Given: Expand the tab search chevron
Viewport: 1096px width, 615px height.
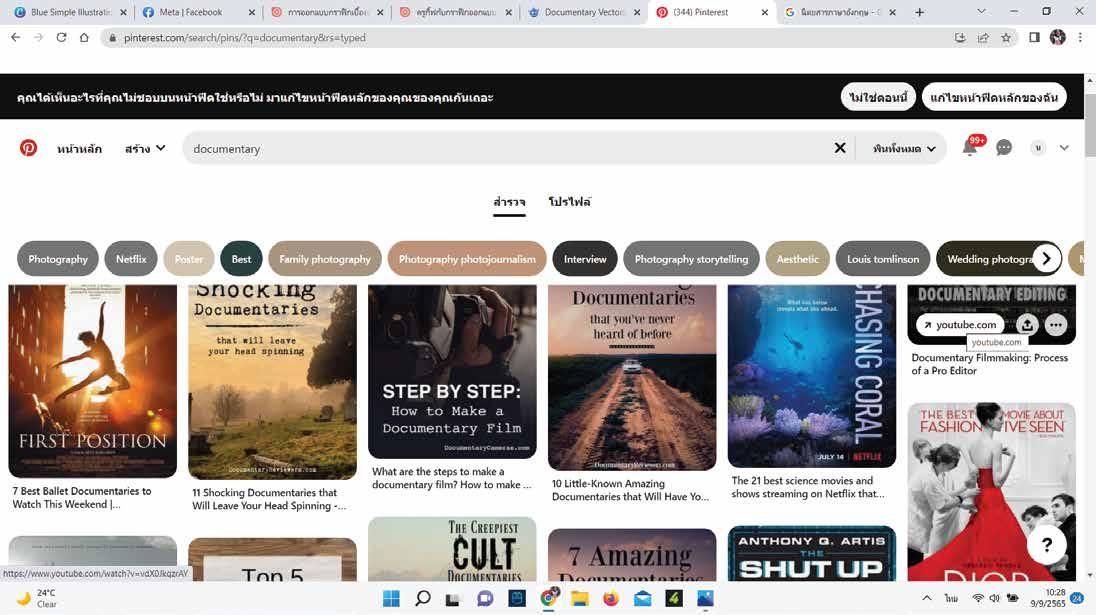Looking at the screenshot, I should (981, 12).
